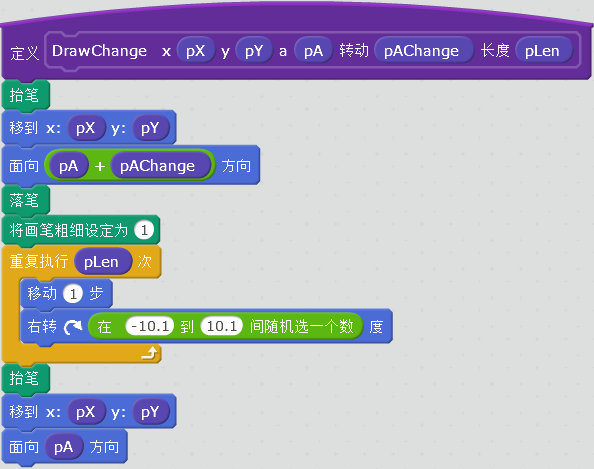
Task: Select pAChange parameter in the definition header
Action: 424,51
